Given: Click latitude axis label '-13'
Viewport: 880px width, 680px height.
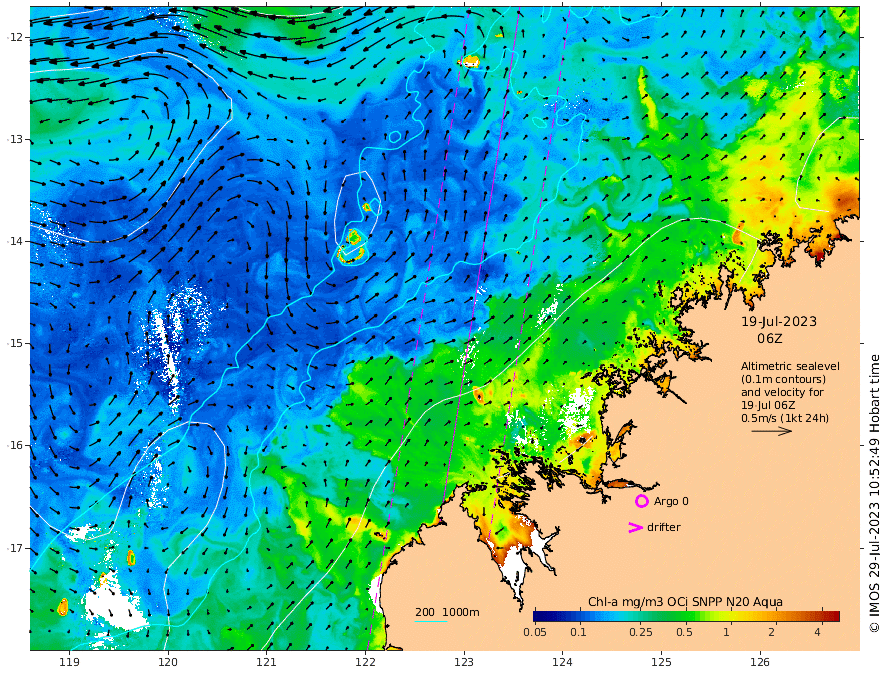Looking at the screenshot, I should pos(14,139).
